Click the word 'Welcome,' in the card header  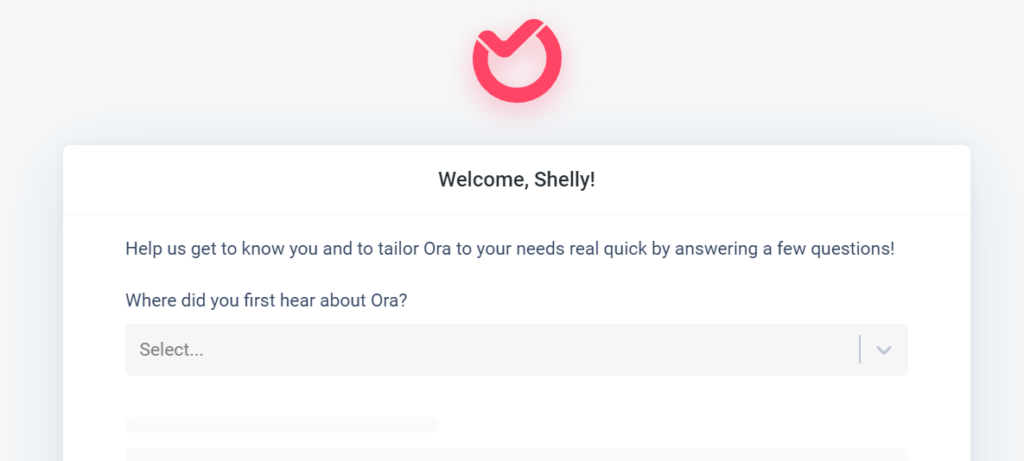pos(484,180)
